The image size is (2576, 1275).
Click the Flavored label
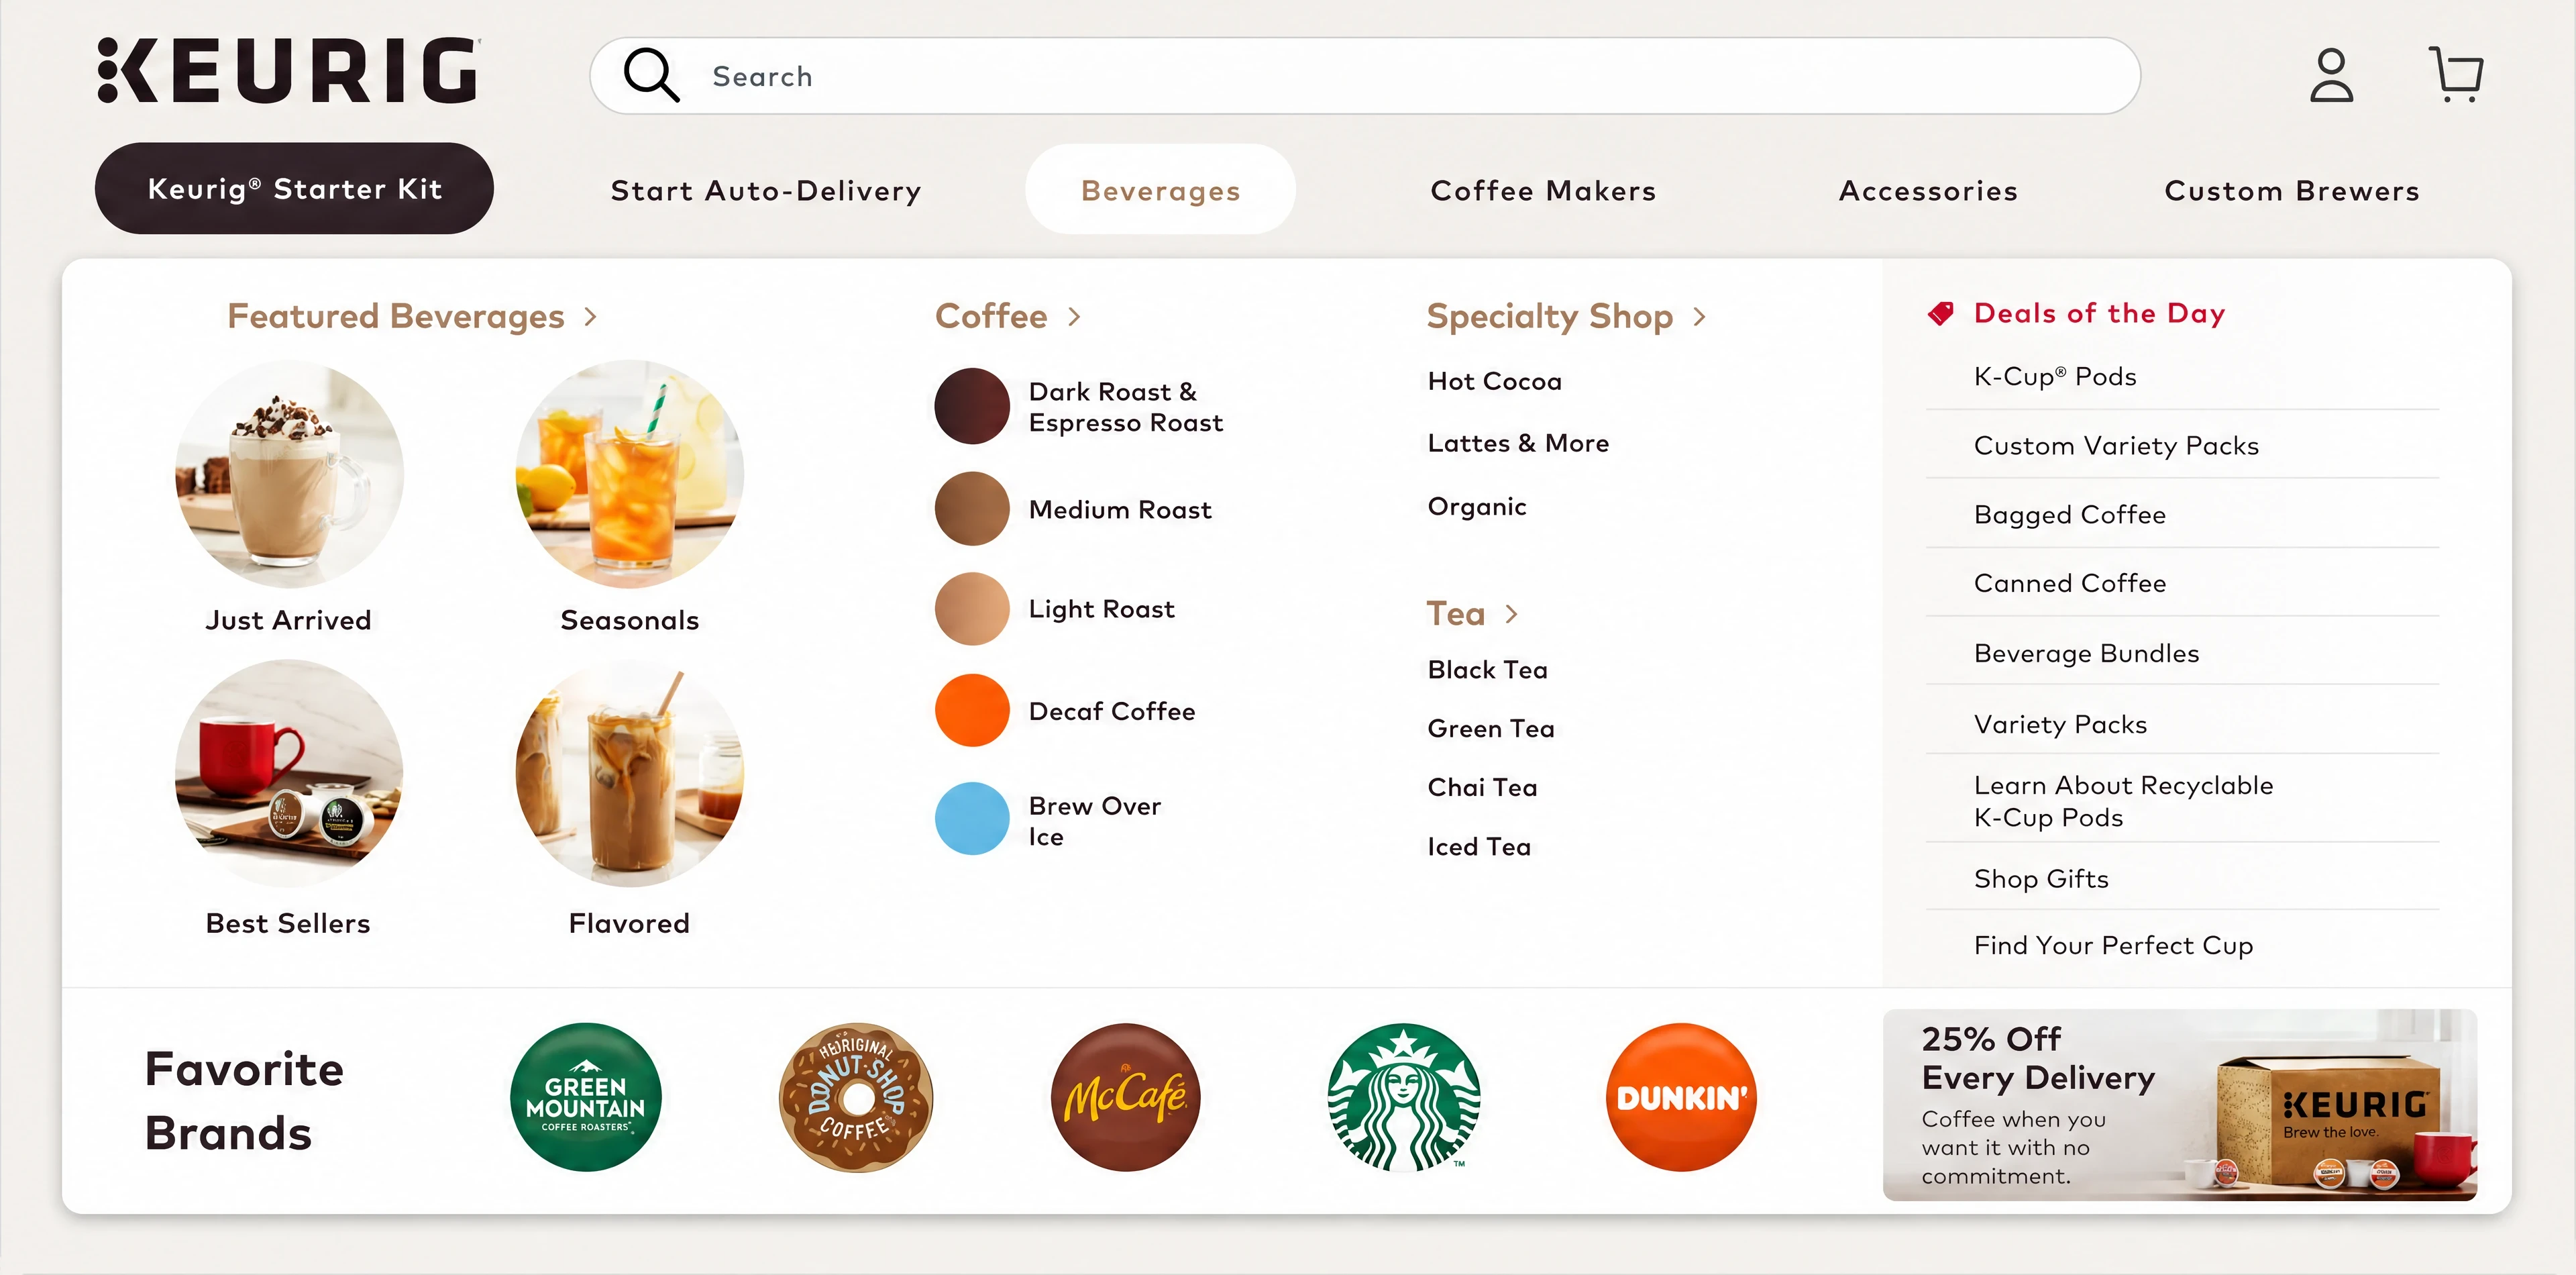click(x=629, y=923)
